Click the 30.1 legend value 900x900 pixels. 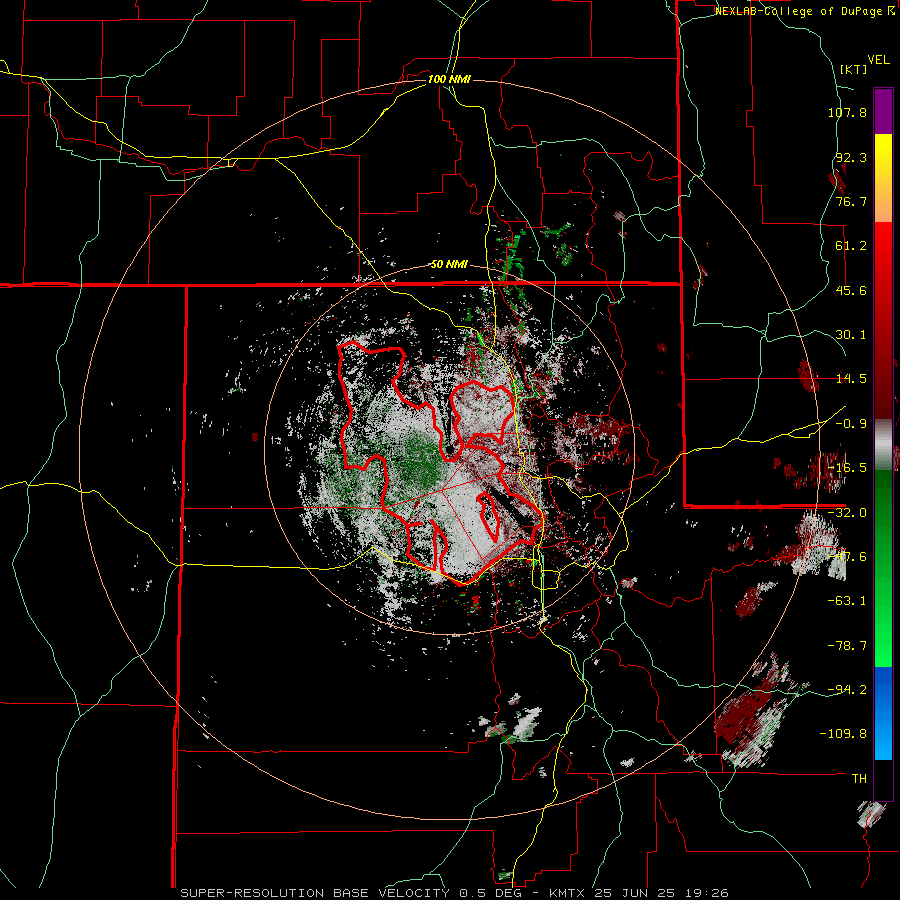pos(851,335)
